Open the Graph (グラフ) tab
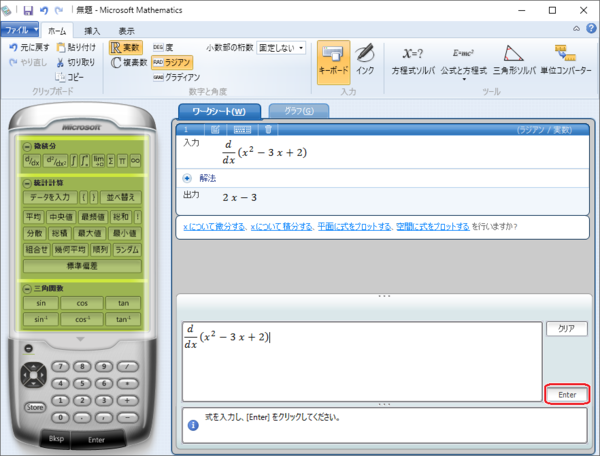The width and height of the screenshot is (600, 456). 299,111
